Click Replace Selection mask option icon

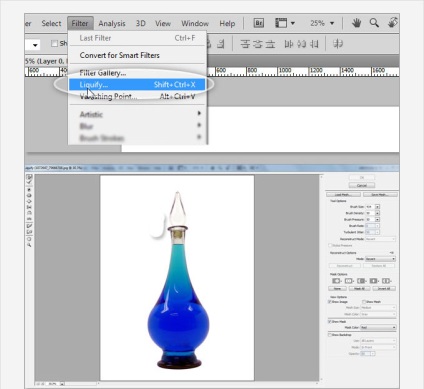(336, 281)
